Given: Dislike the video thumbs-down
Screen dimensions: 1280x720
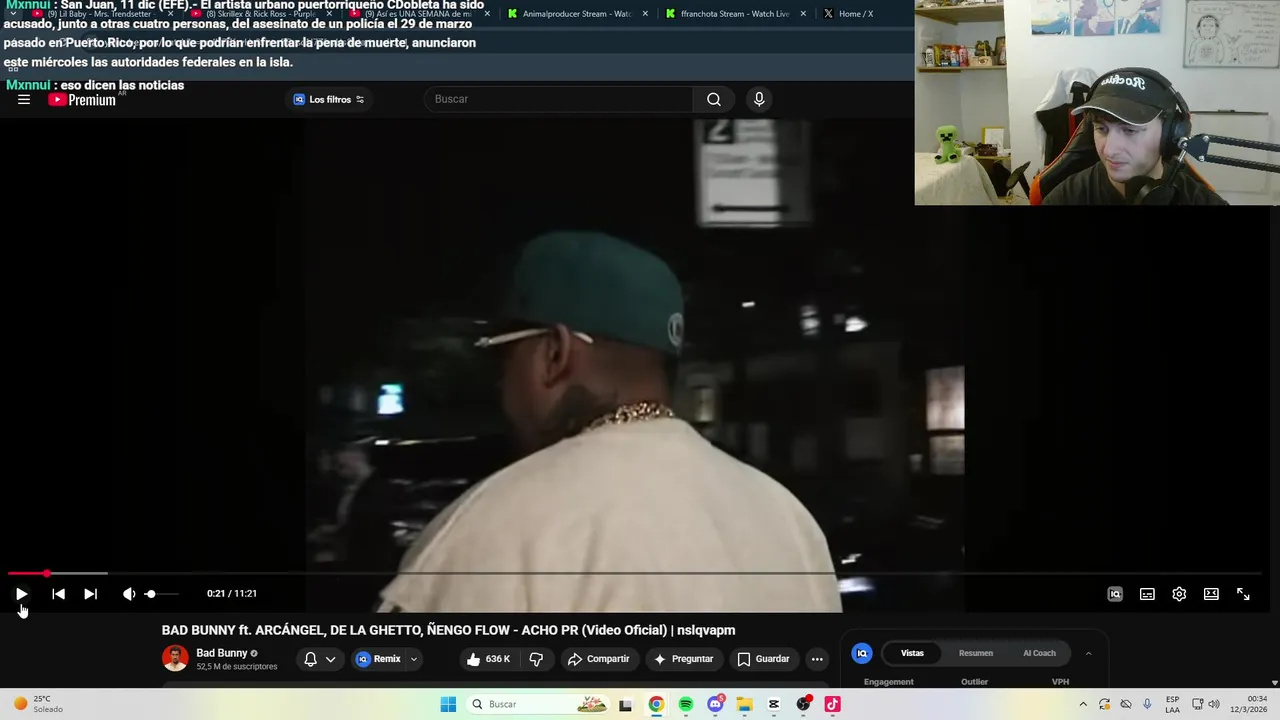Looking at the screenshot, I should (536, 659).
